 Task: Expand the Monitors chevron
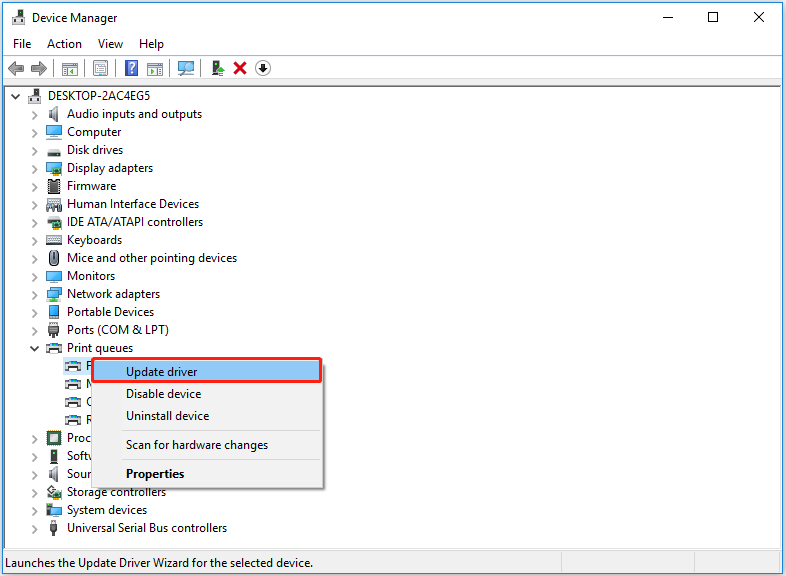point(34,277)
